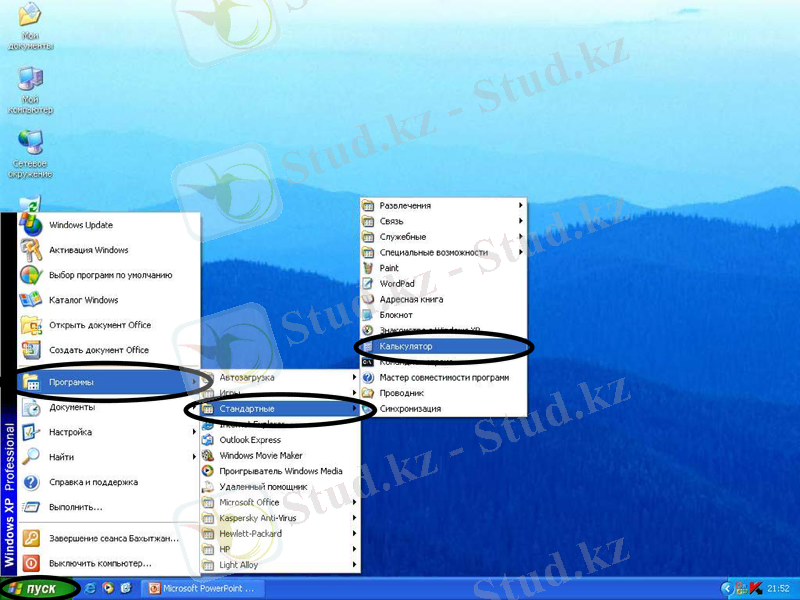Screen dimensions: 800x600
Task: Open Outlook Express menu entry
Action: click(x=250, y=440)
